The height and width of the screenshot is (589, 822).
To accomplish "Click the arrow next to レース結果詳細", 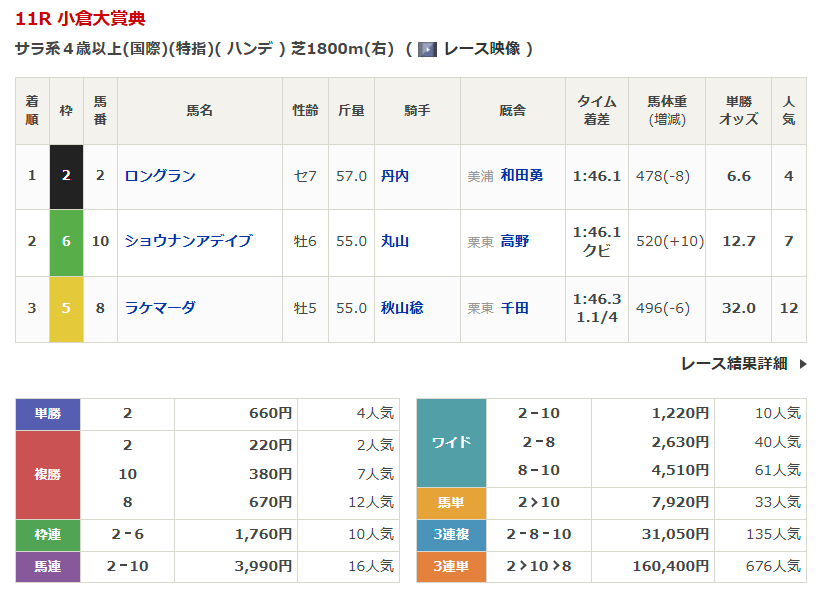I will pyautogui.click(x=802, y=364).
